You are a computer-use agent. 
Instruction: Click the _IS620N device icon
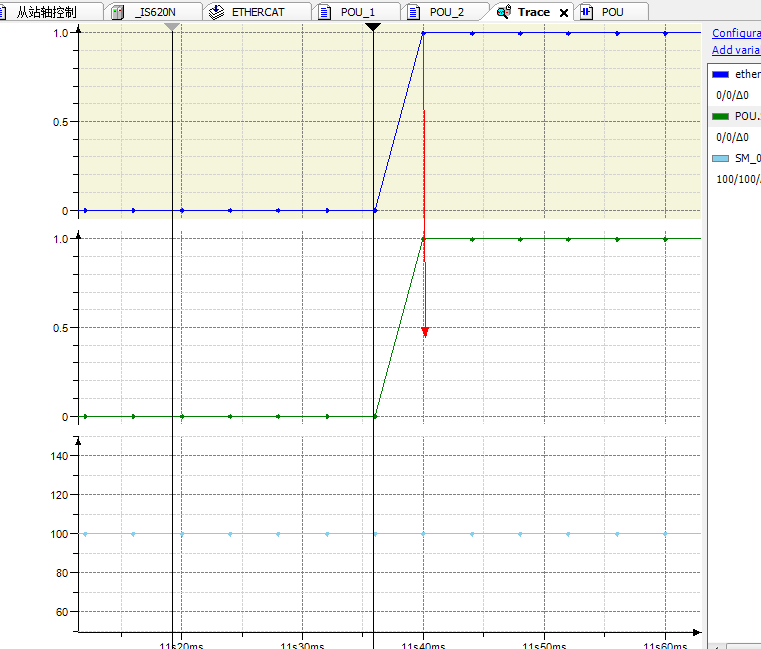tap(117, 12)
